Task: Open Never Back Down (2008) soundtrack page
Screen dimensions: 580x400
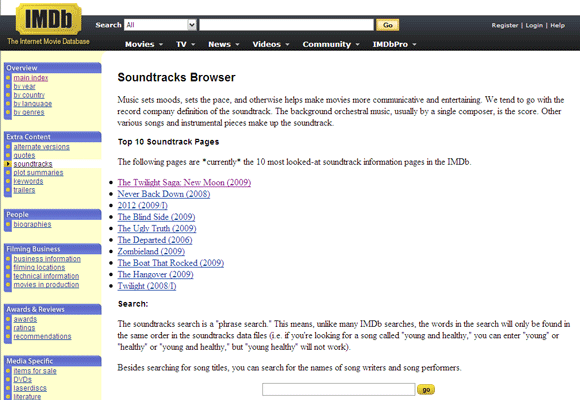Action: [164, 194]
